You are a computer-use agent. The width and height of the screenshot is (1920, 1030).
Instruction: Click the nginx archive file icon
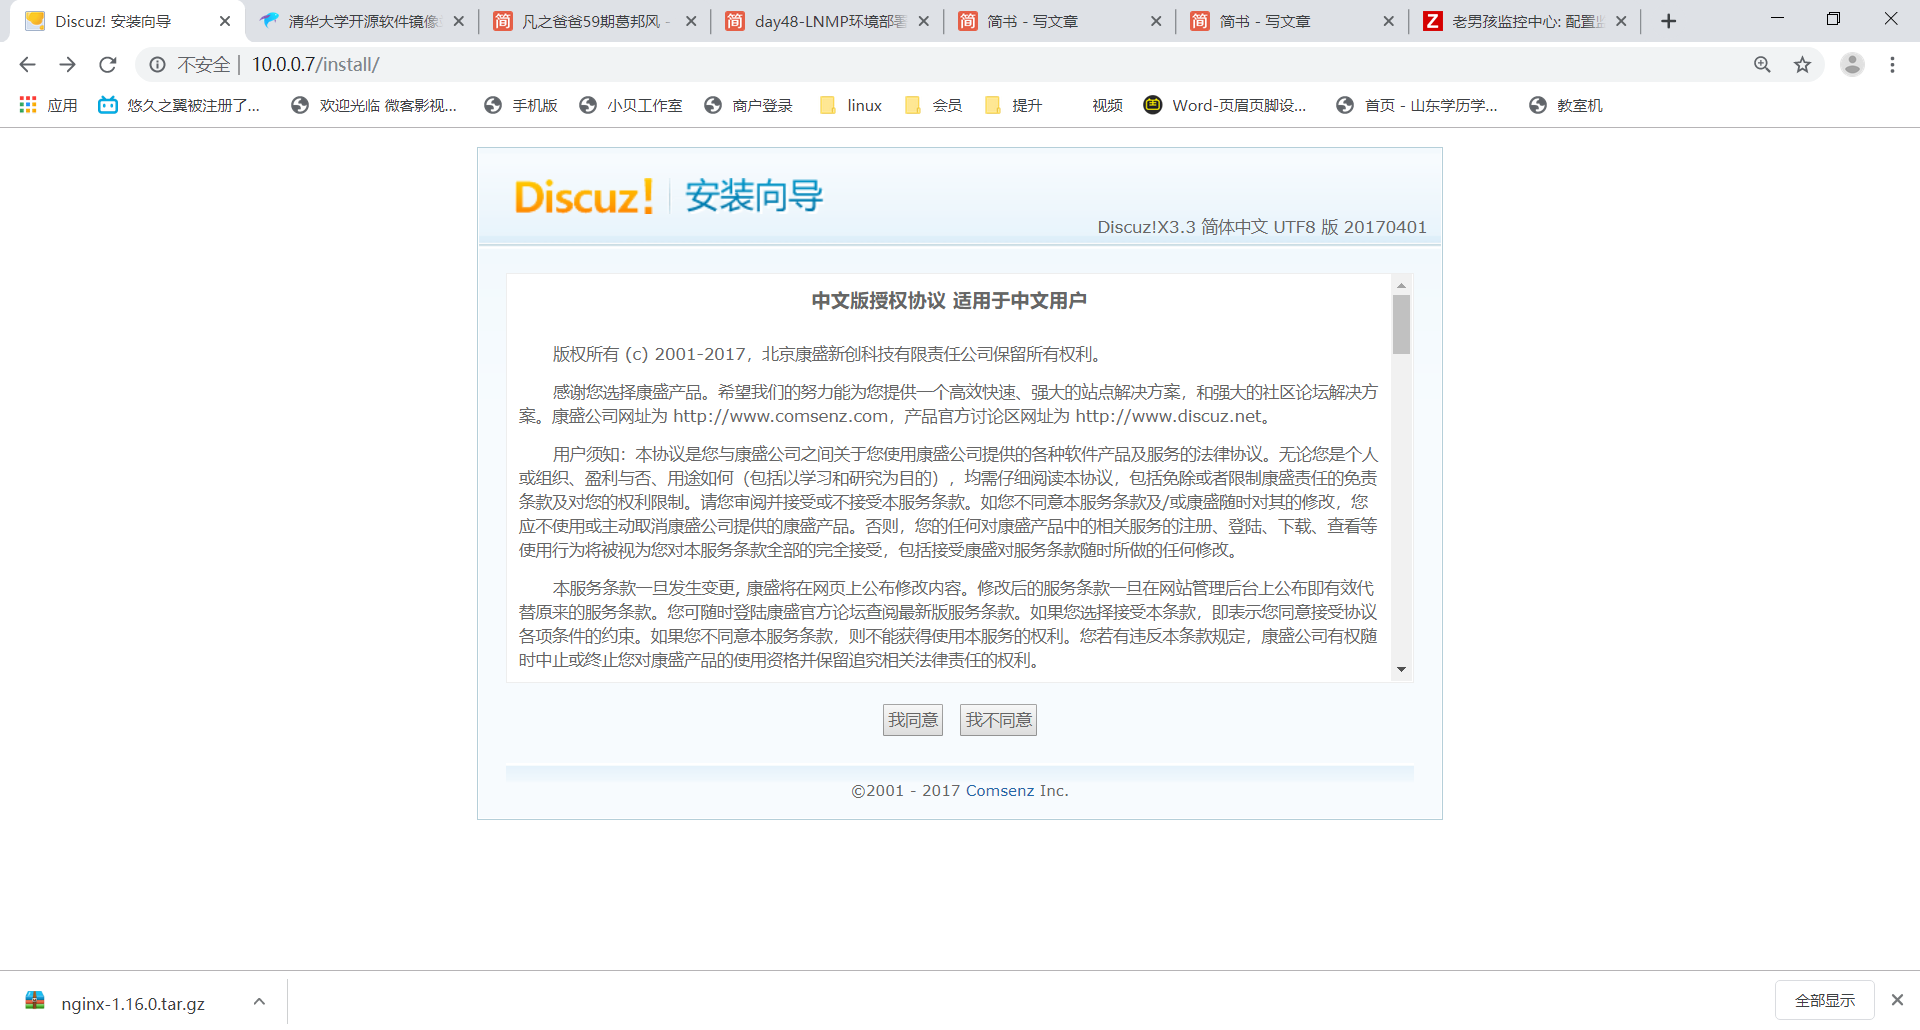36,1000
